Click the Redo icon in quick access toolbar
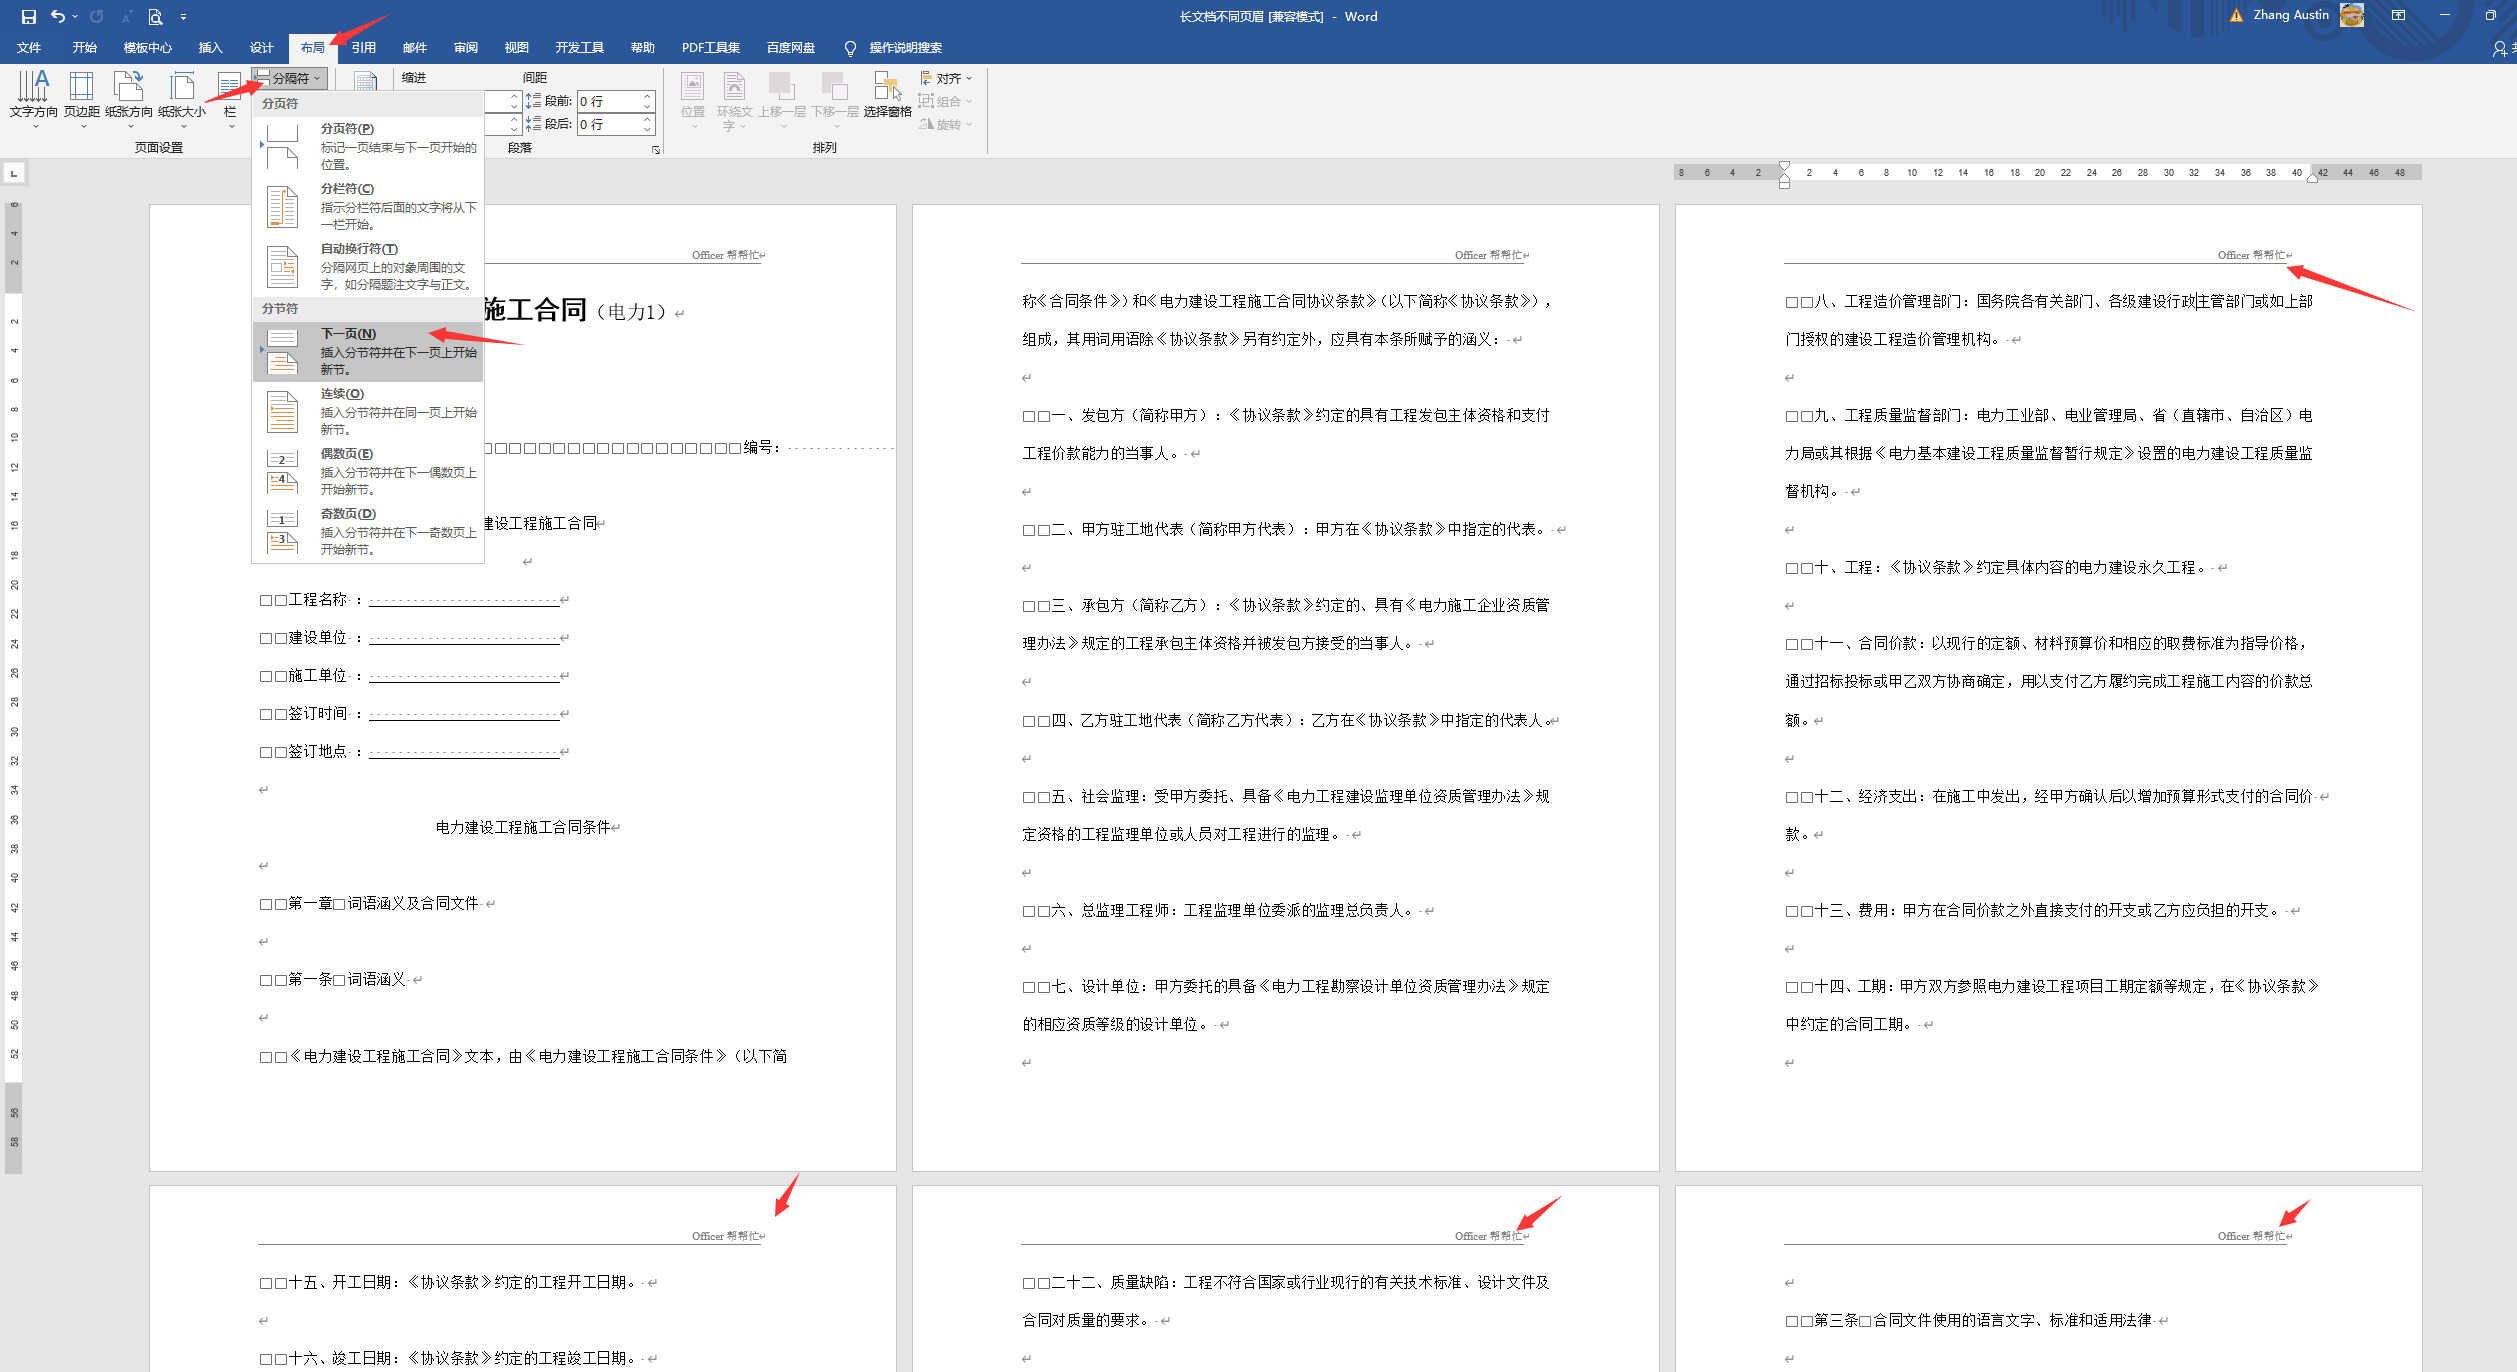Viewport: 2517px width, 1372px height. pos(97,16)
